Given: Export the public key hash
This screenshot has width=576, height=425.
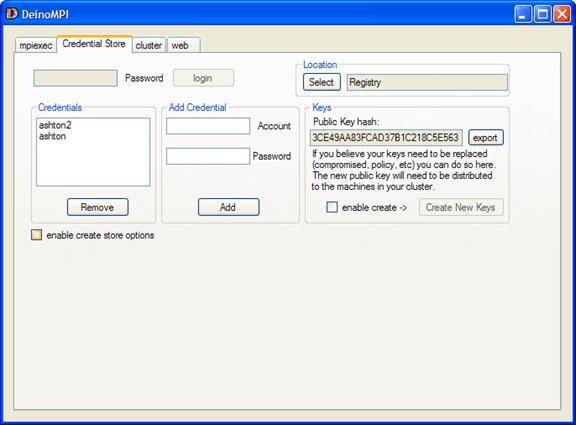Looking at the screenshot, I should (486, 138).
